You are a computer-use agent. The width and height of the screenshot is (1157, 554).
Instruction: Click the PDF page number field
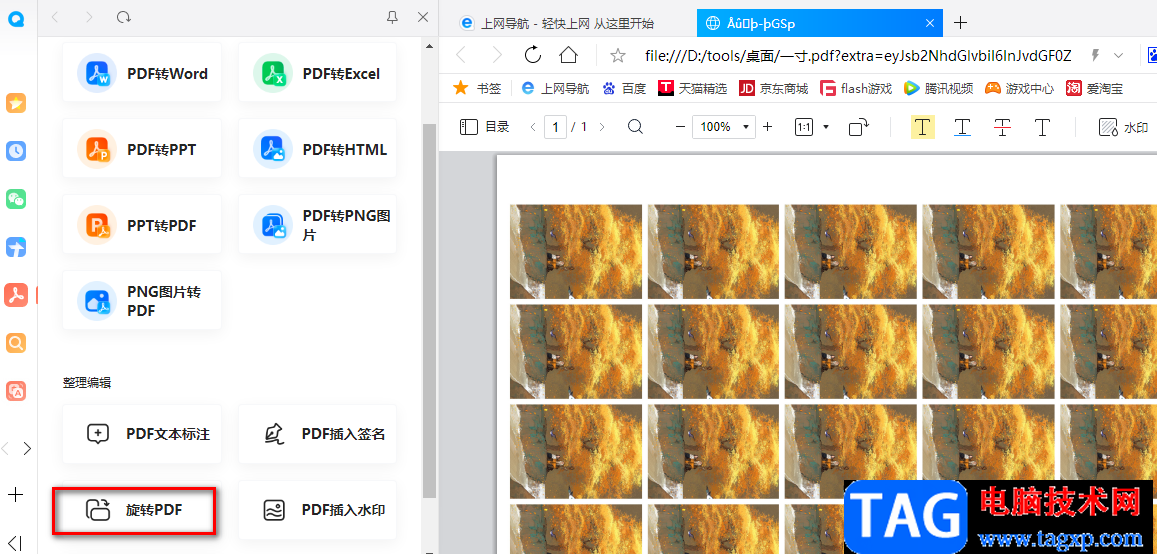(556, 127)
